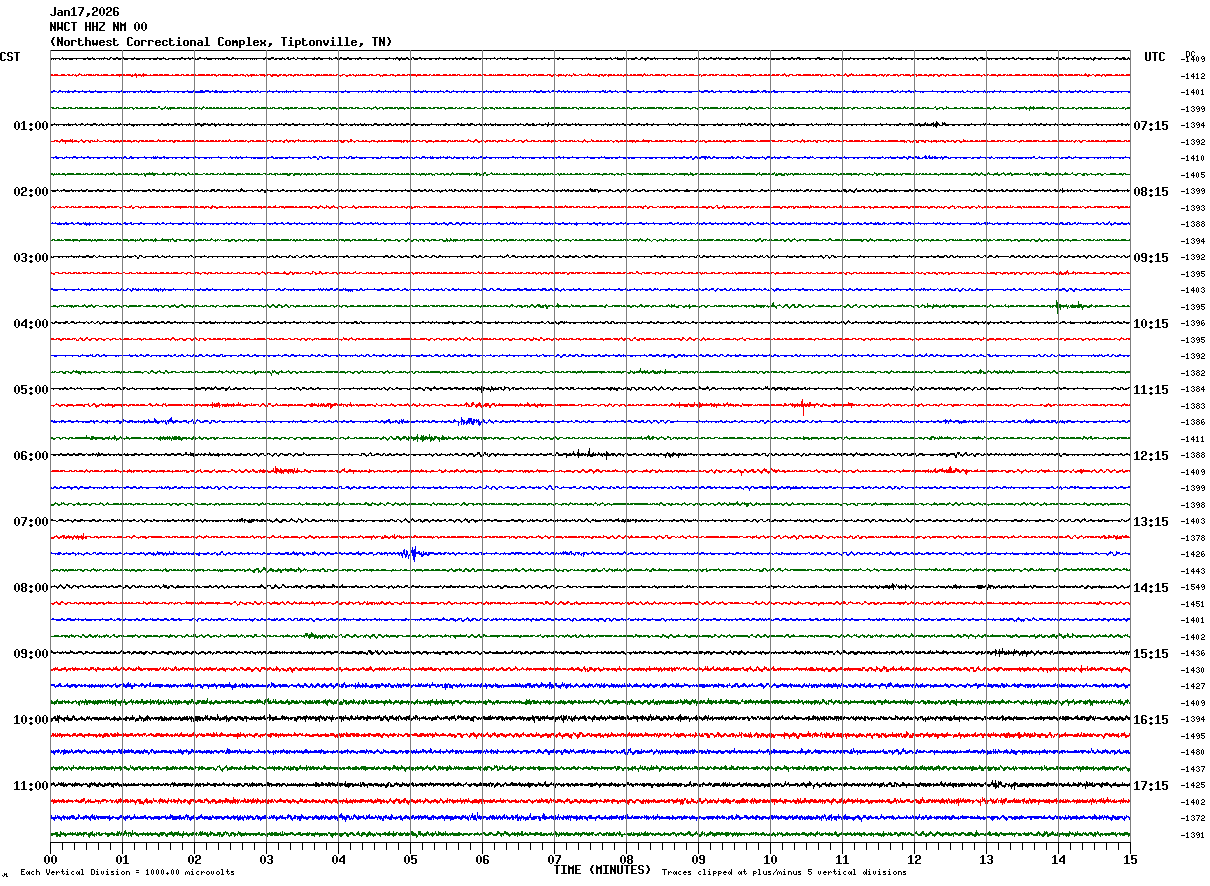The height and width of the screenshot is (886, 1210).
Task: Select the 04:00 CST row label
Action: [x=30, y=324]
